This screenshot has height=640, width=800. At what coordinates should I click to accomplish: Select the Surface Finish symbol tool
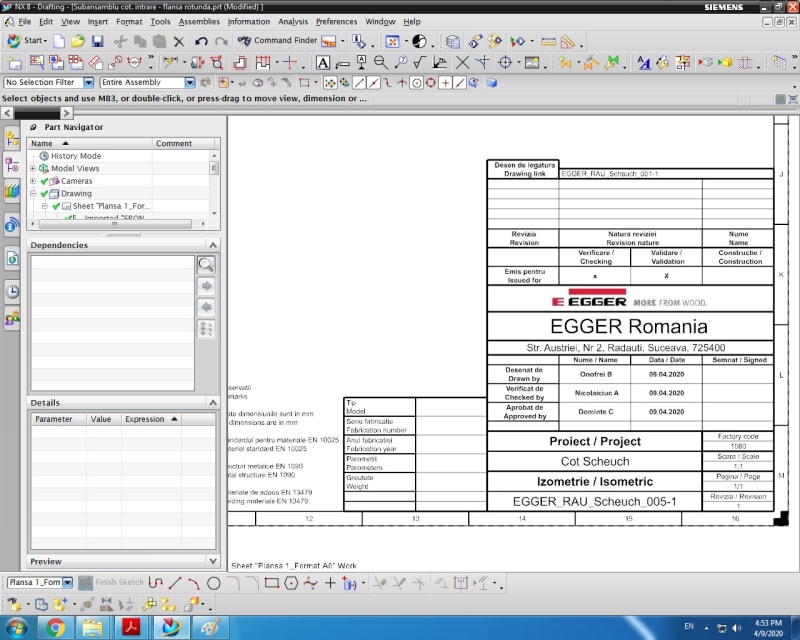[419, 63]
